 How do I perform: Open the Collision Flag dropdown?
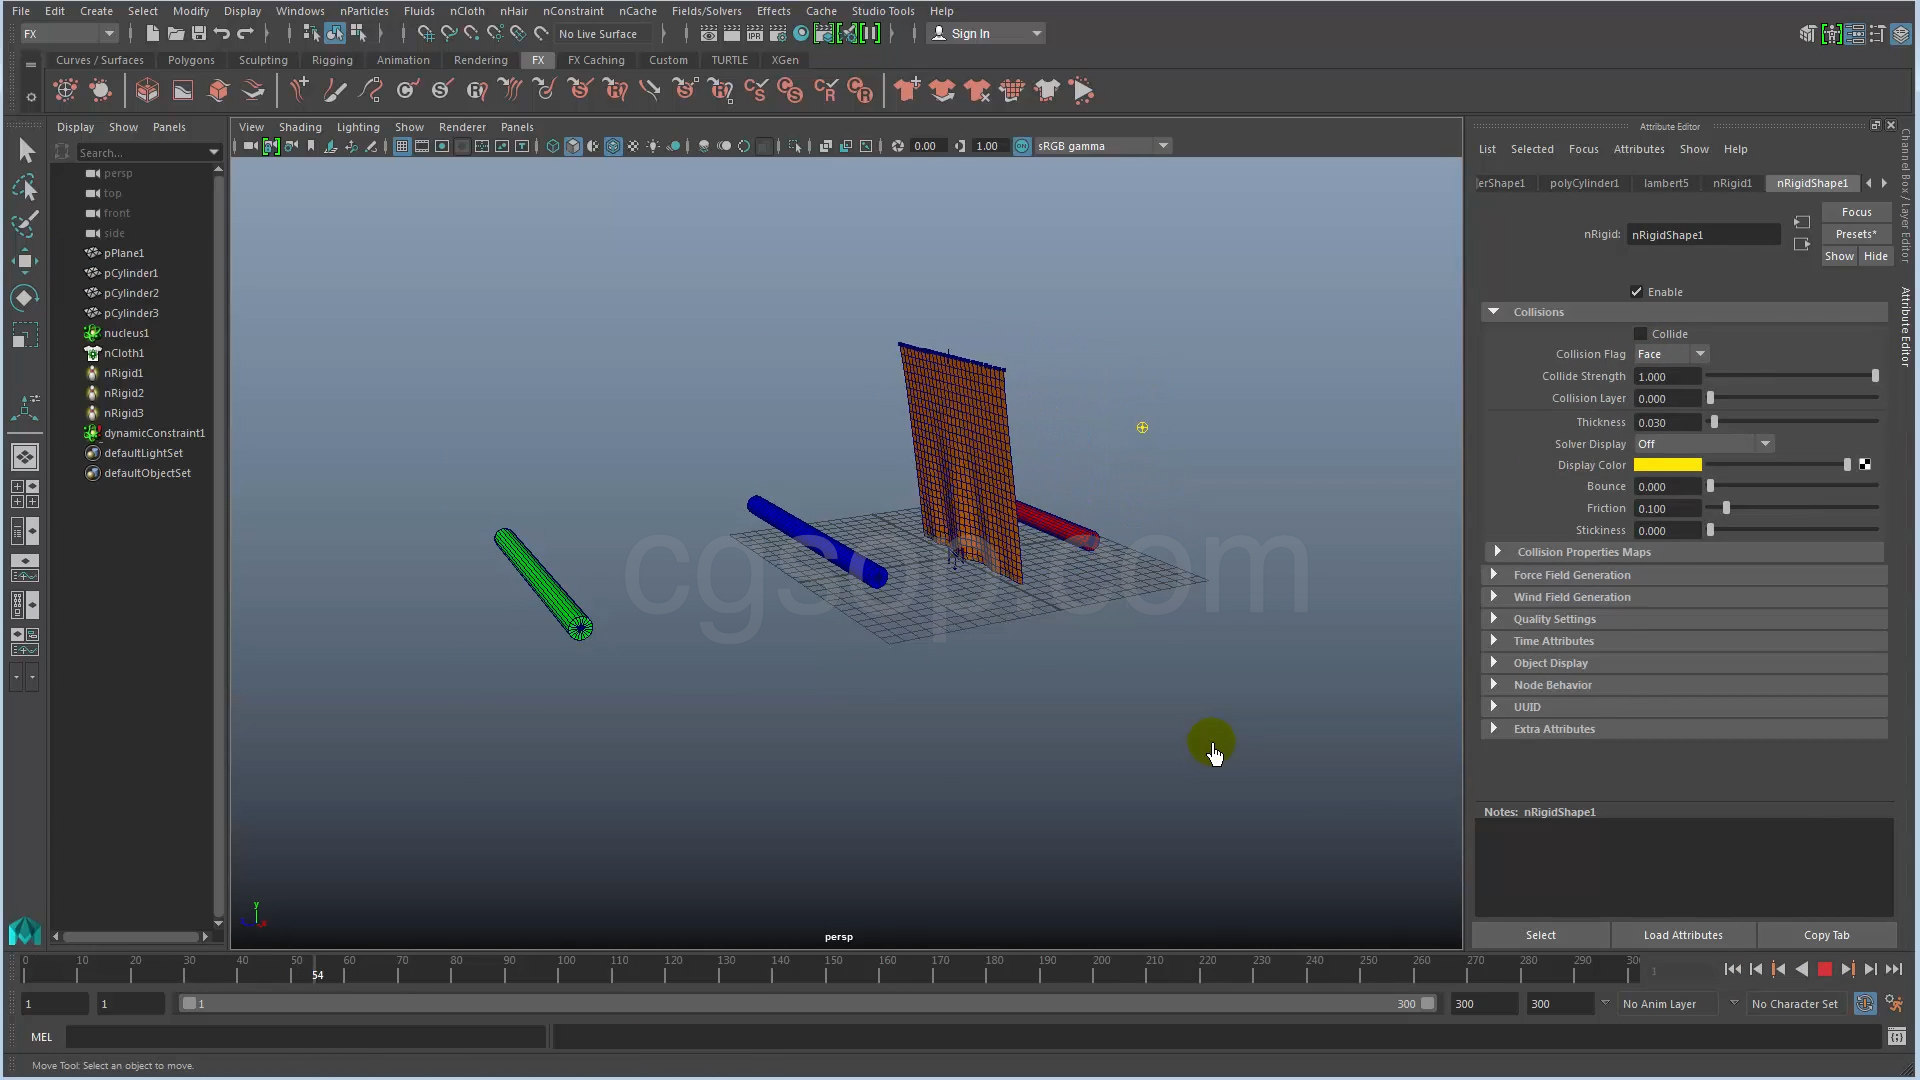point(1672,354)
